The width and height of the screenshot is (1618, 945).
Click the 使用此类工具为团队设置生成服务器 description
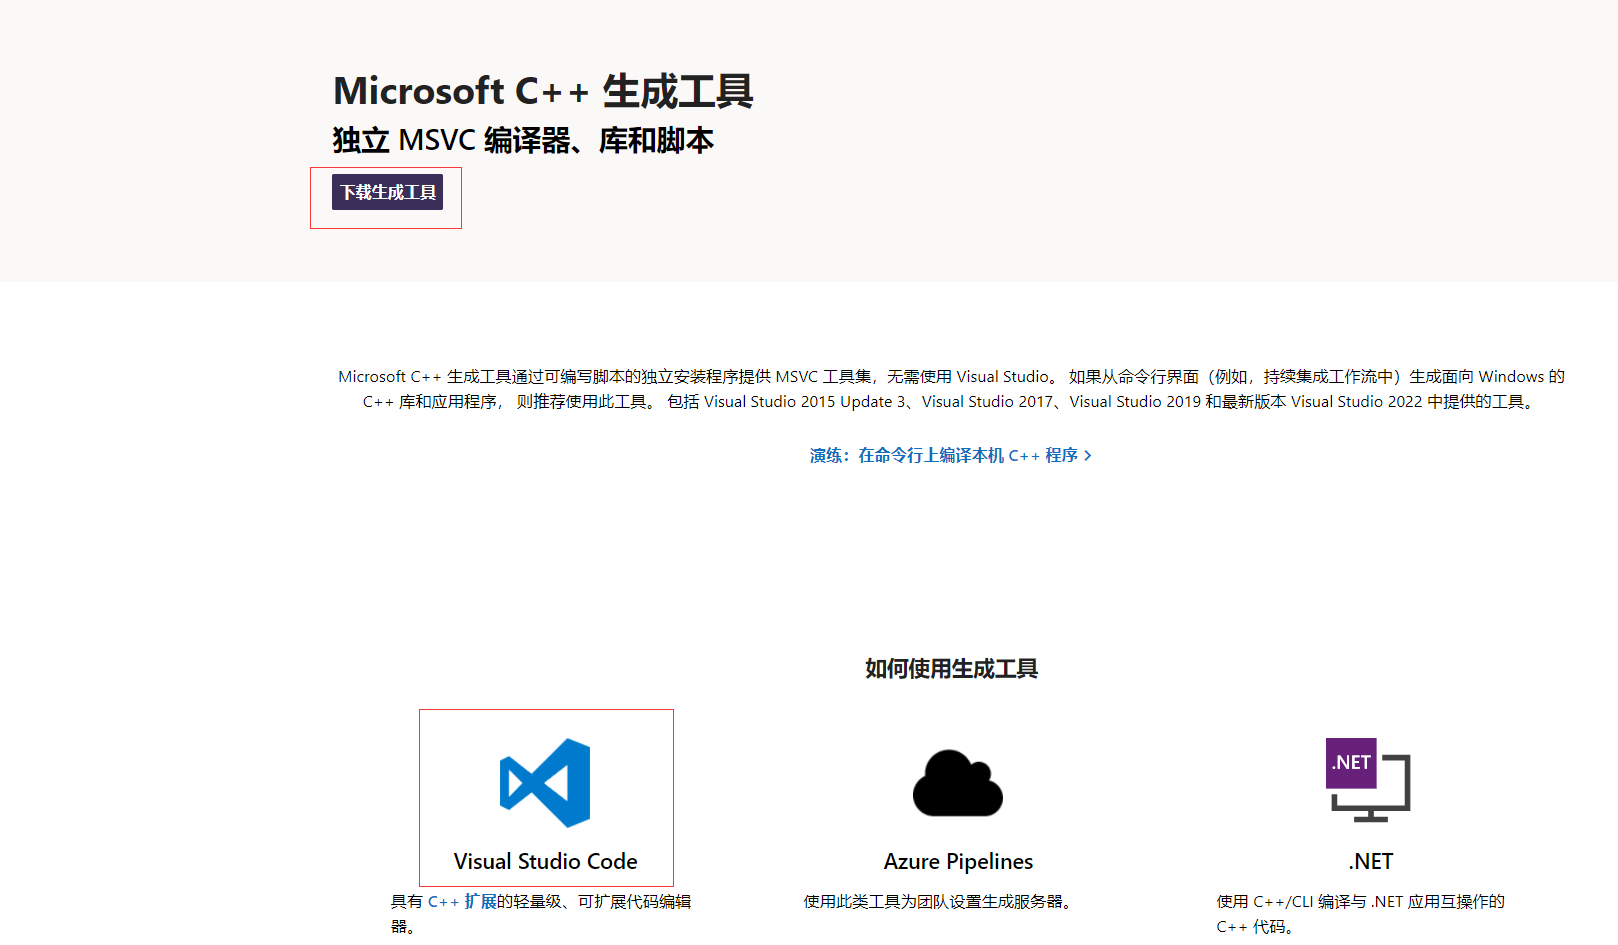941,901
